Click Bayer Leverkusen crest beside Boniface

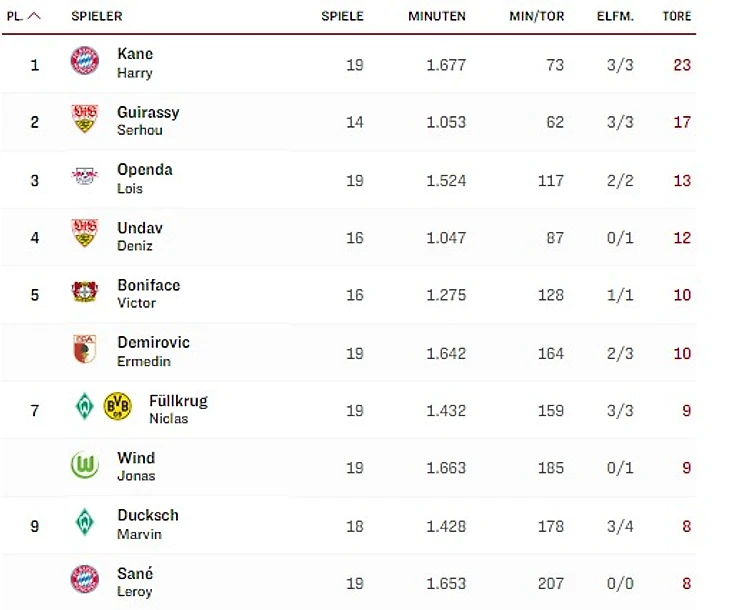coord(85,292)
